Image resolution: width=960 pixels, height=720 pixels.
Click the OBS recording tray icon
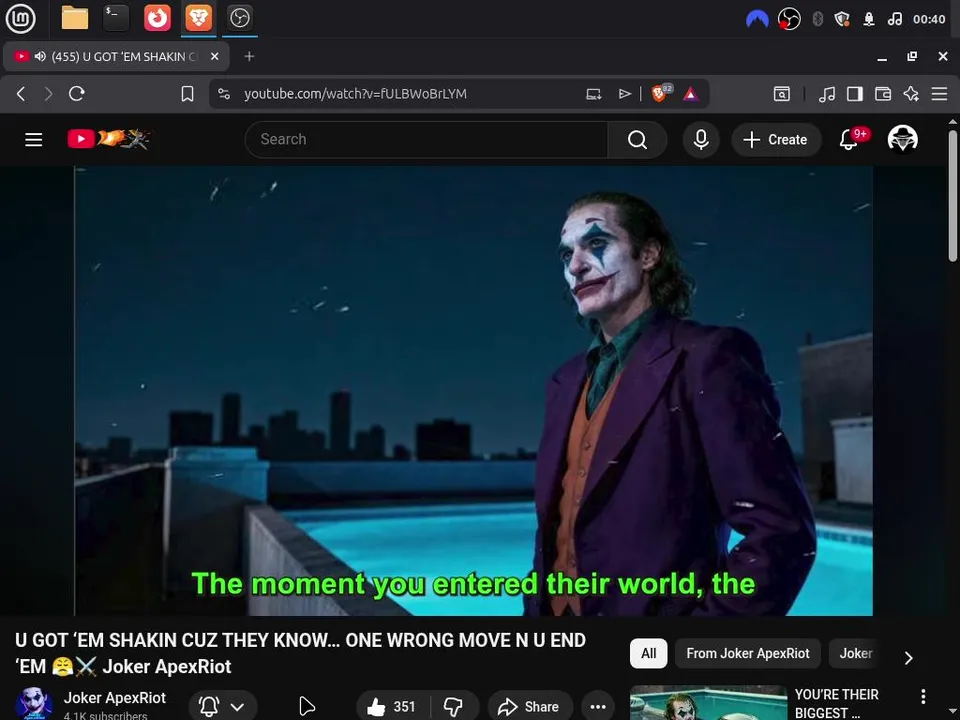pos(789,19)
